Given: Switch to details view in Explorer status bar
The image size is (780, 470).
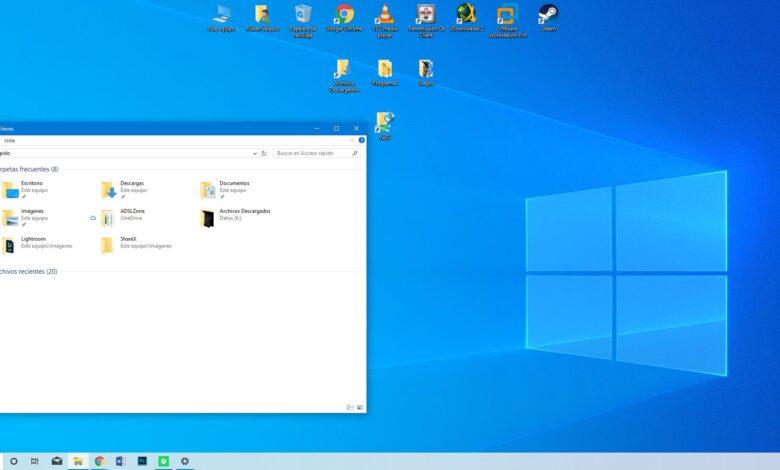Looking at the screenshot, I should (351, 407).
